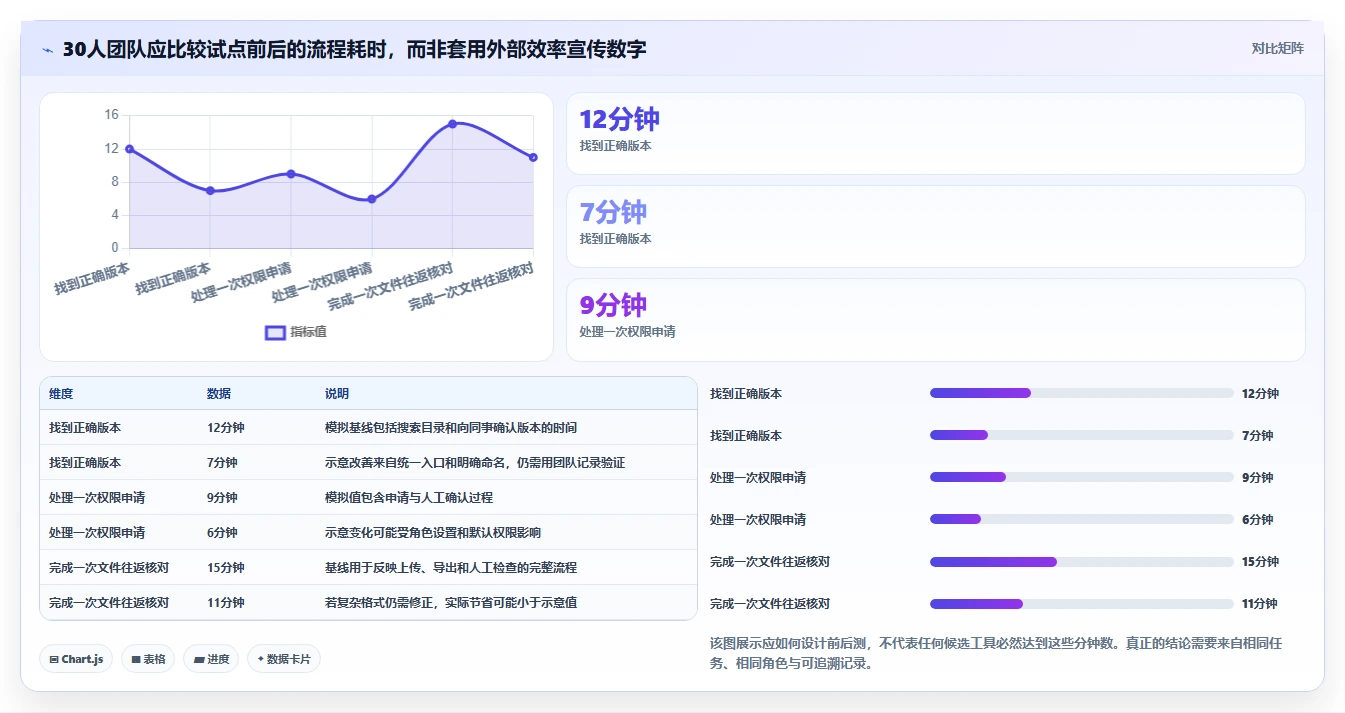Open the 12分钟 data card
Viewport: 1345px width, 713px height.
pos(935,133)
